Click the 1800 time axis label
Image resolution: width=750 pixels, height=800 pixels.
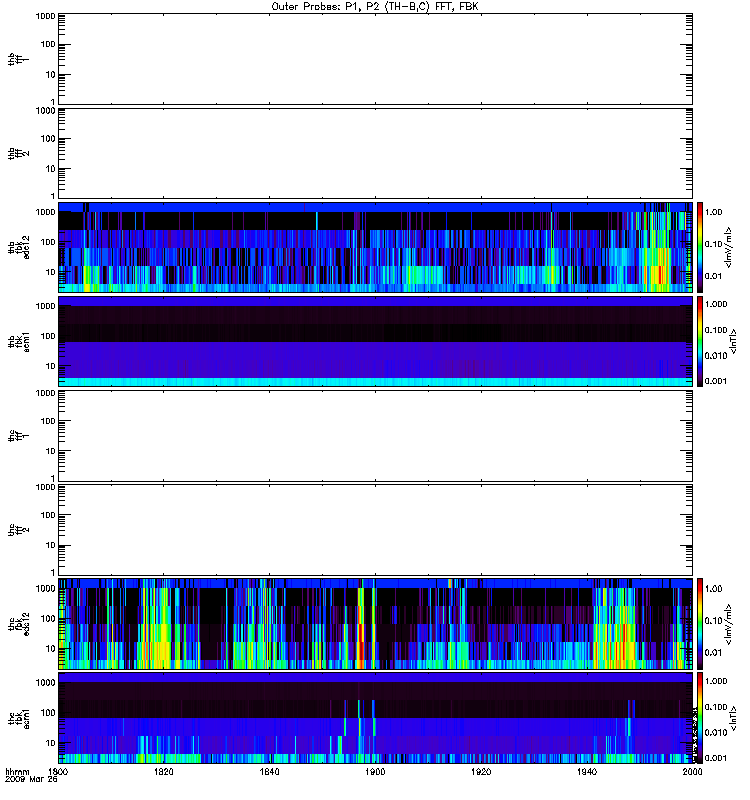(58, 772)
